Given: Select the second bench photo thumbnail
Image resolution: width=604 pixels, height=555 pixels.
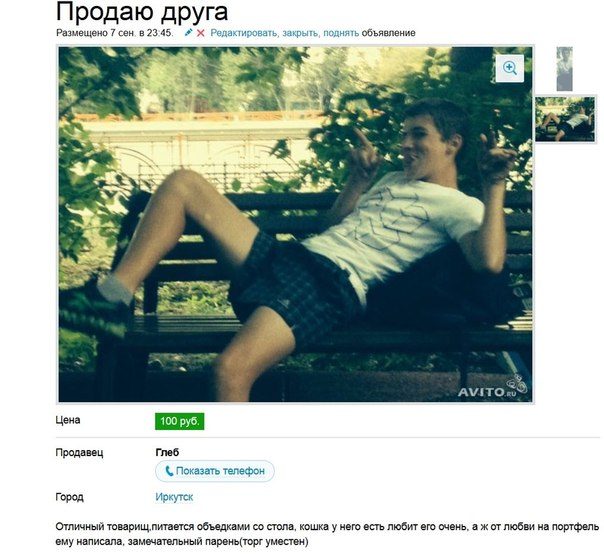Looking at the screenshot, I should (x=565, y=119).
